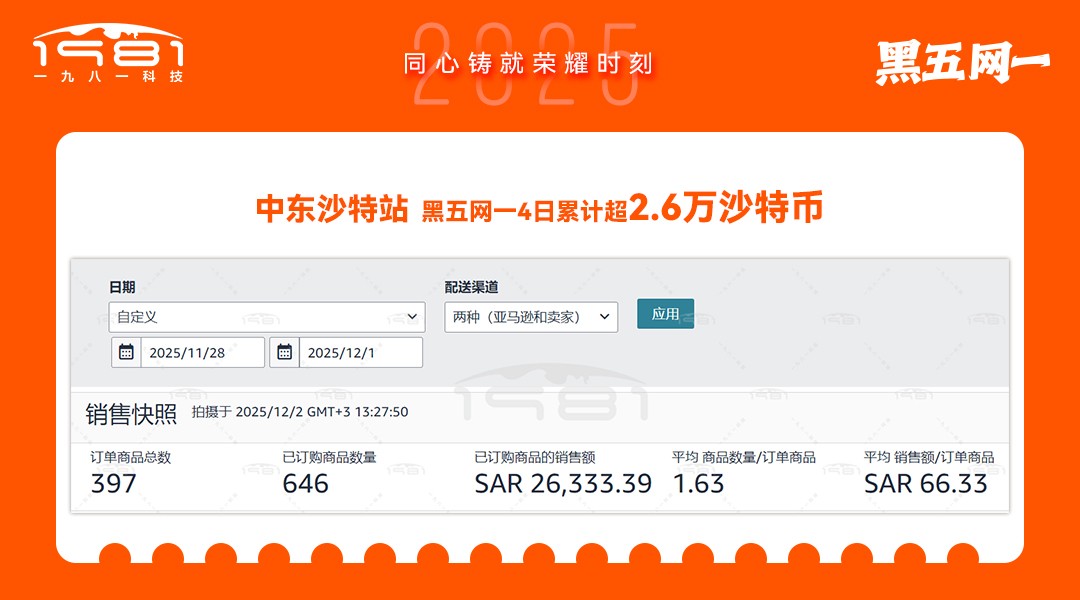The width and height of the screenshot is (1080, 600).
Task: Click the chevron arrow of the 配送渠道 selector
Action: (604, 317)
